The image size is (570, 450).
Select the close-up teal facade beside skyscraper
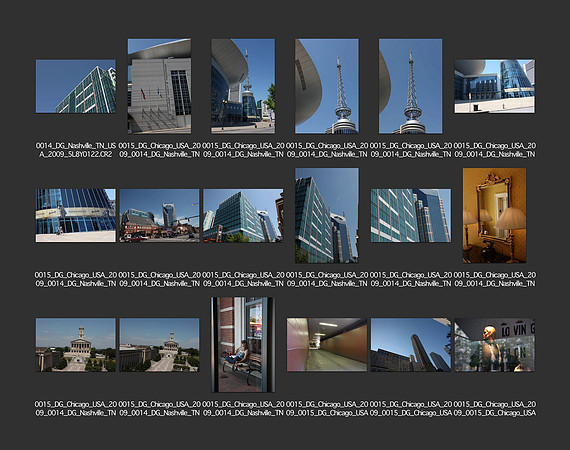click(x=411, y=216)
